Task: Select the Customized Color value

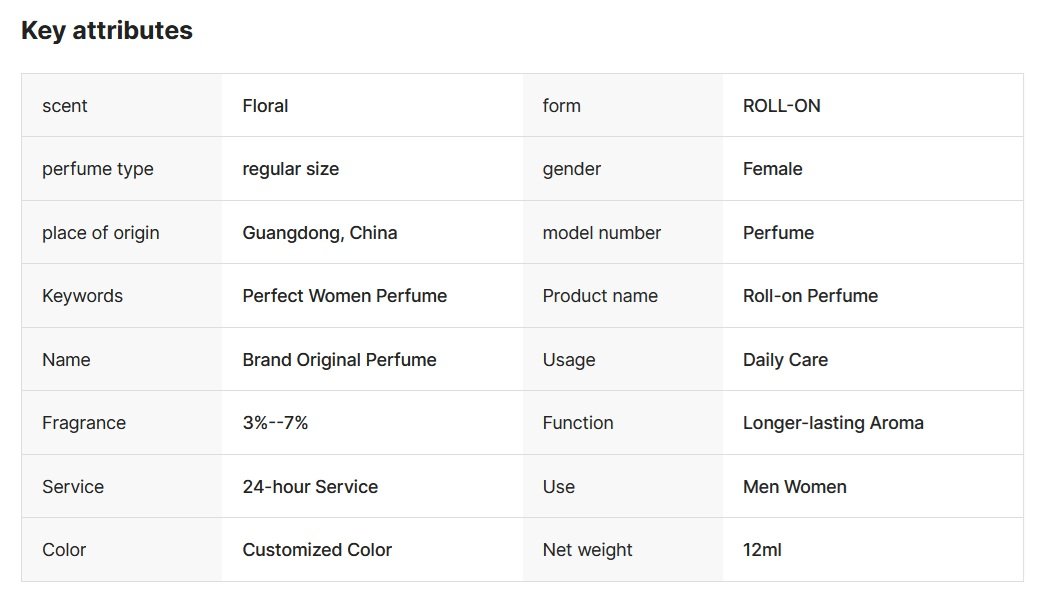Action: click(317, 550)
